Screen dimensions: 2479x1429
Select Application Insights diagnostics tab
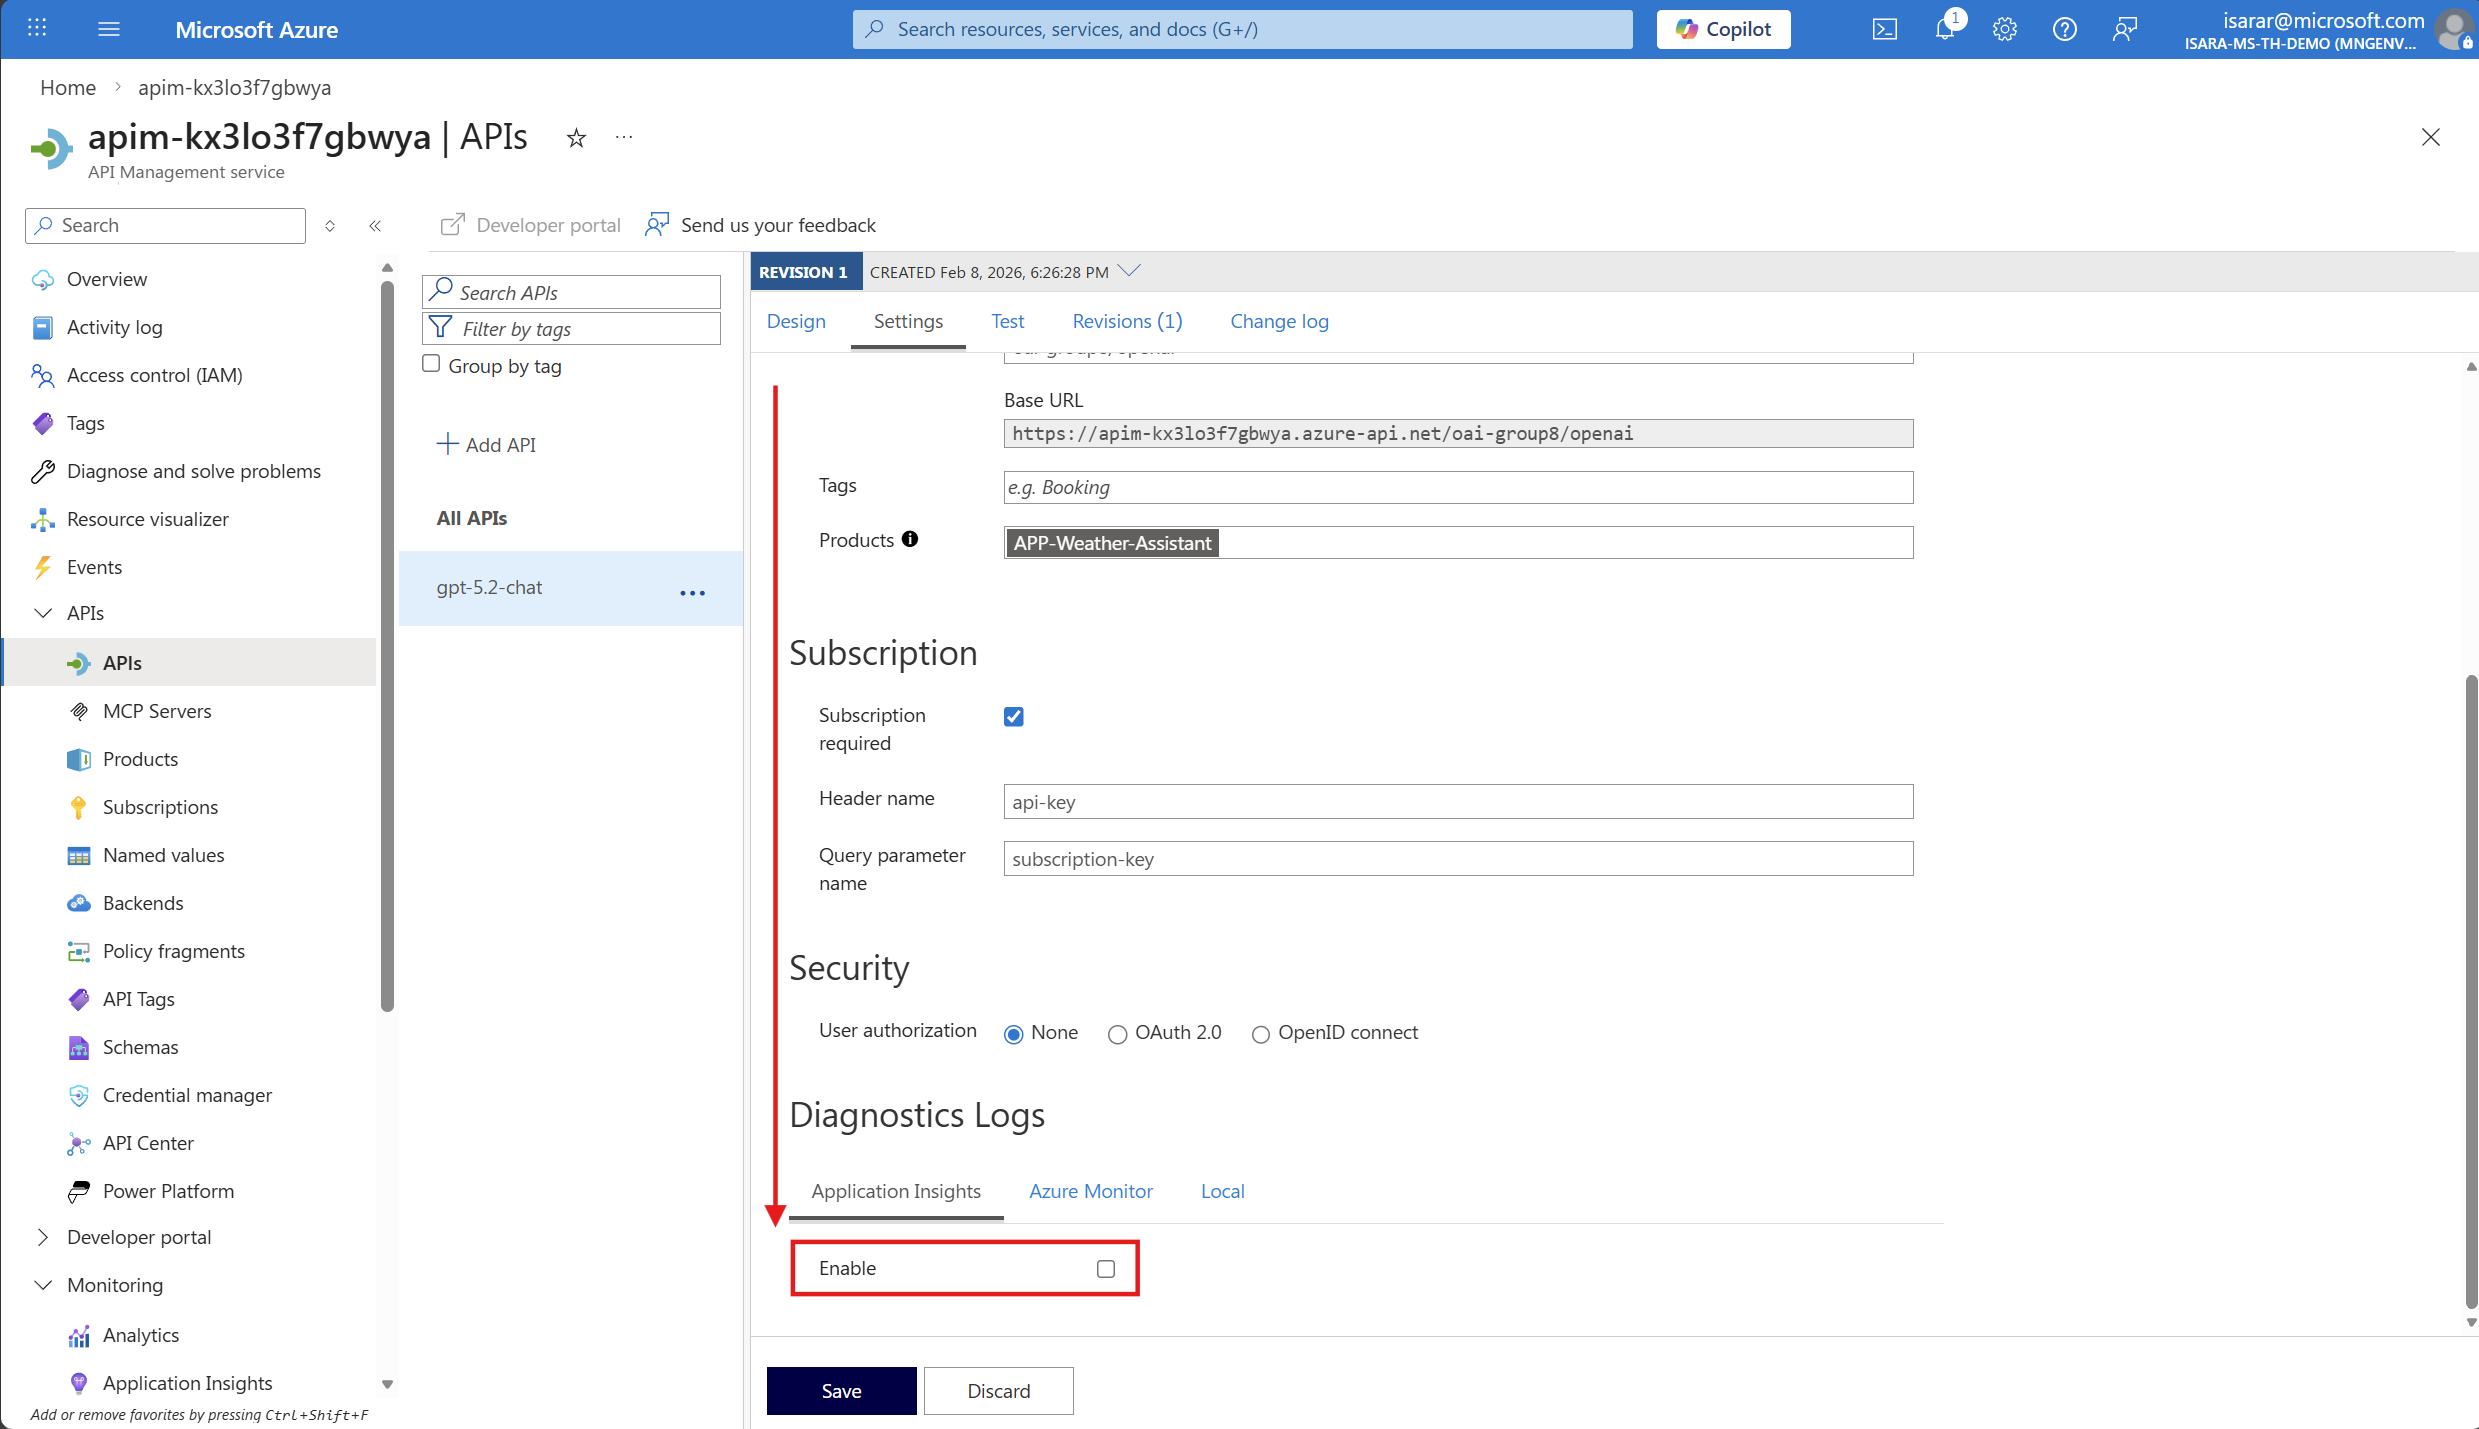click(895, 1191)
